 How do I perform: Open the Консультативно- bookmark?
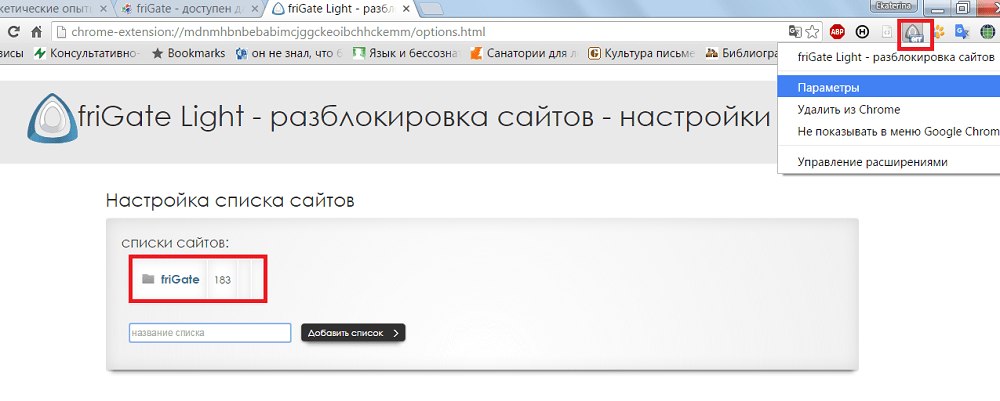pos(87,54)
